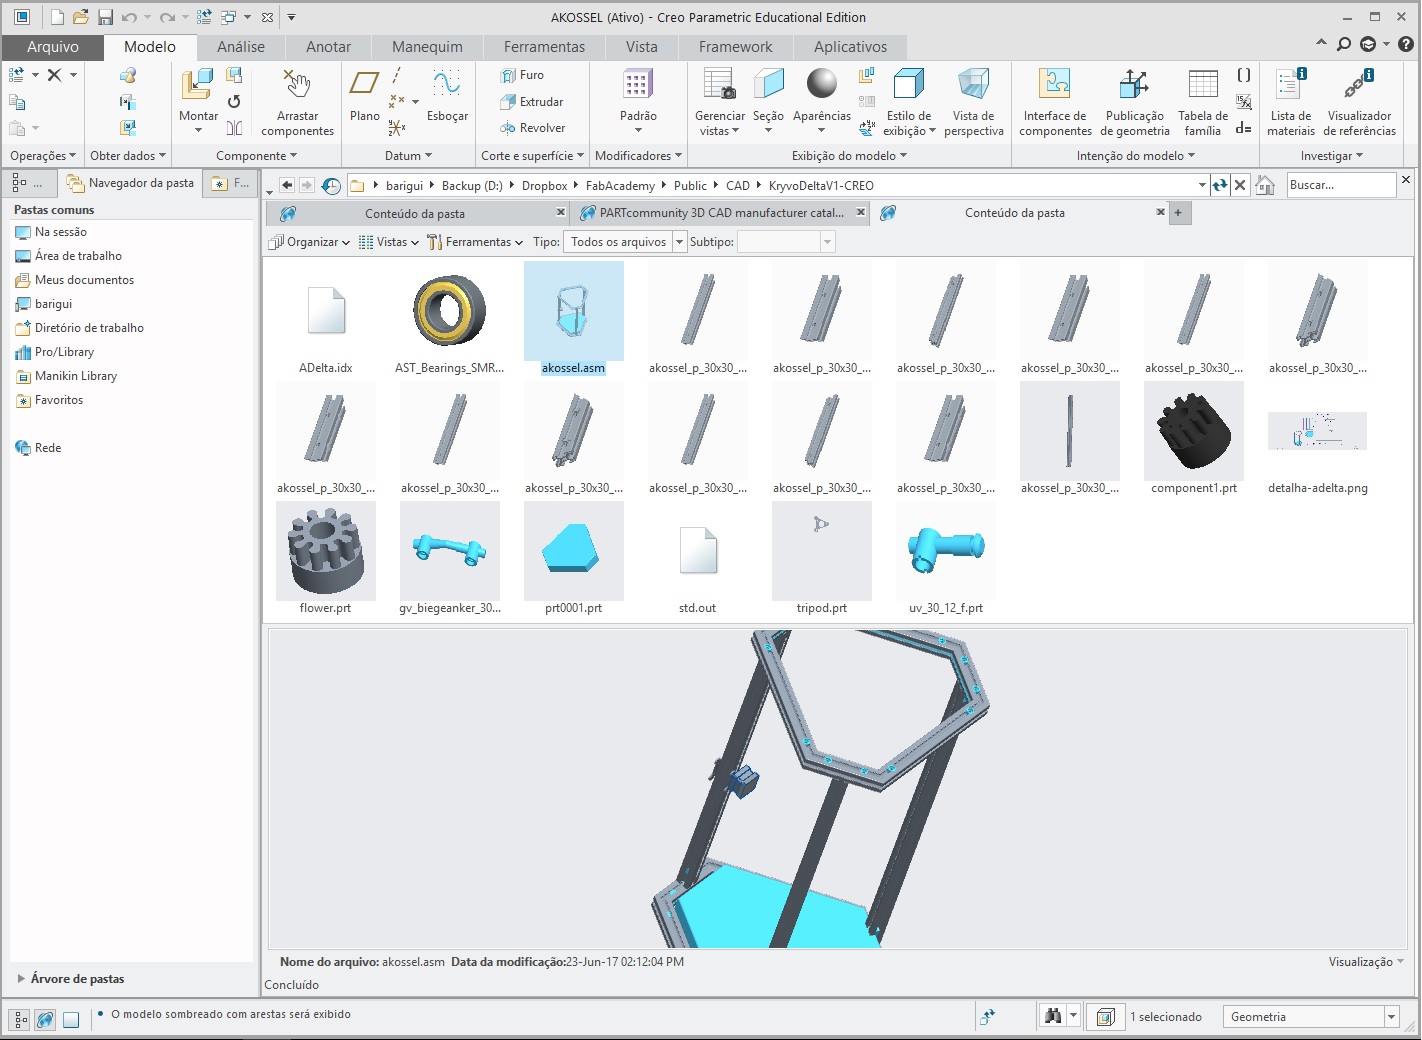The height and width of the screenshot is (1040, 1422).
Task: Select the AST_Bearings_SMR bearing thumbnail
Action: pos(450,310)
